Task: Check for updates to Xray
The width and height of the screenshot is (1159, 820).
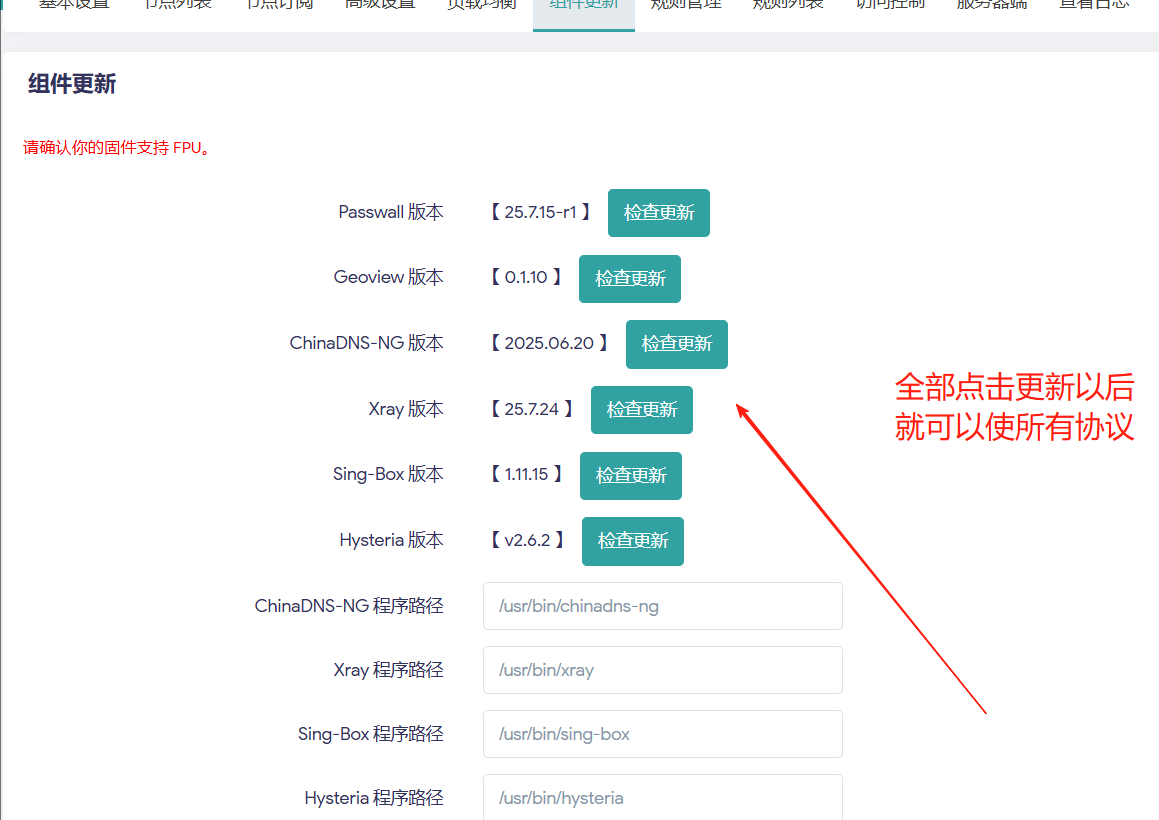Action: pos(642,410)
